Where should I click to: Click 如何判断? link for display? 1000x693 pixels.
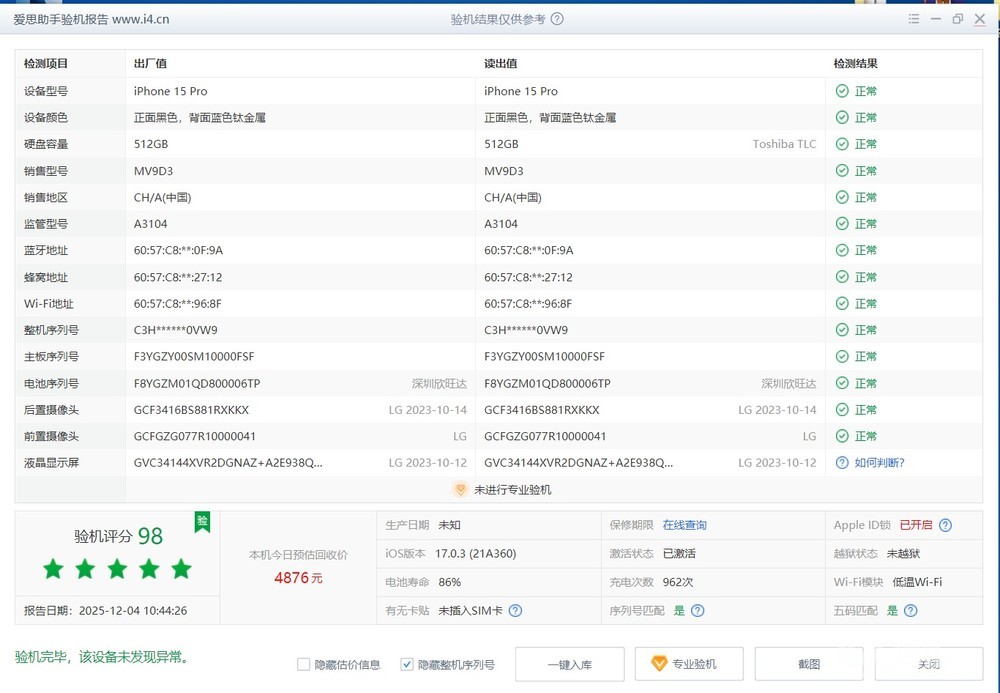tap(879, 463)
